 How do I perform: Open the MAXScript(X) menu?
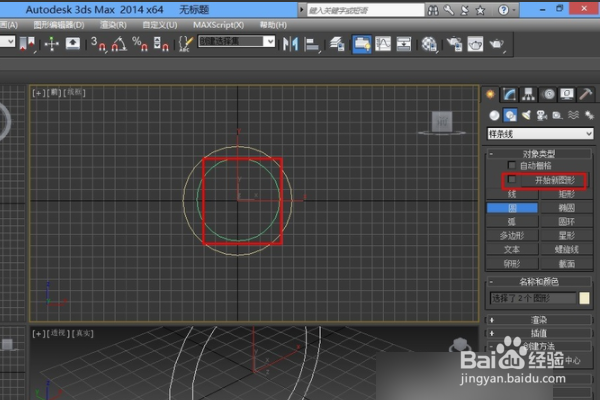(218, 25)
